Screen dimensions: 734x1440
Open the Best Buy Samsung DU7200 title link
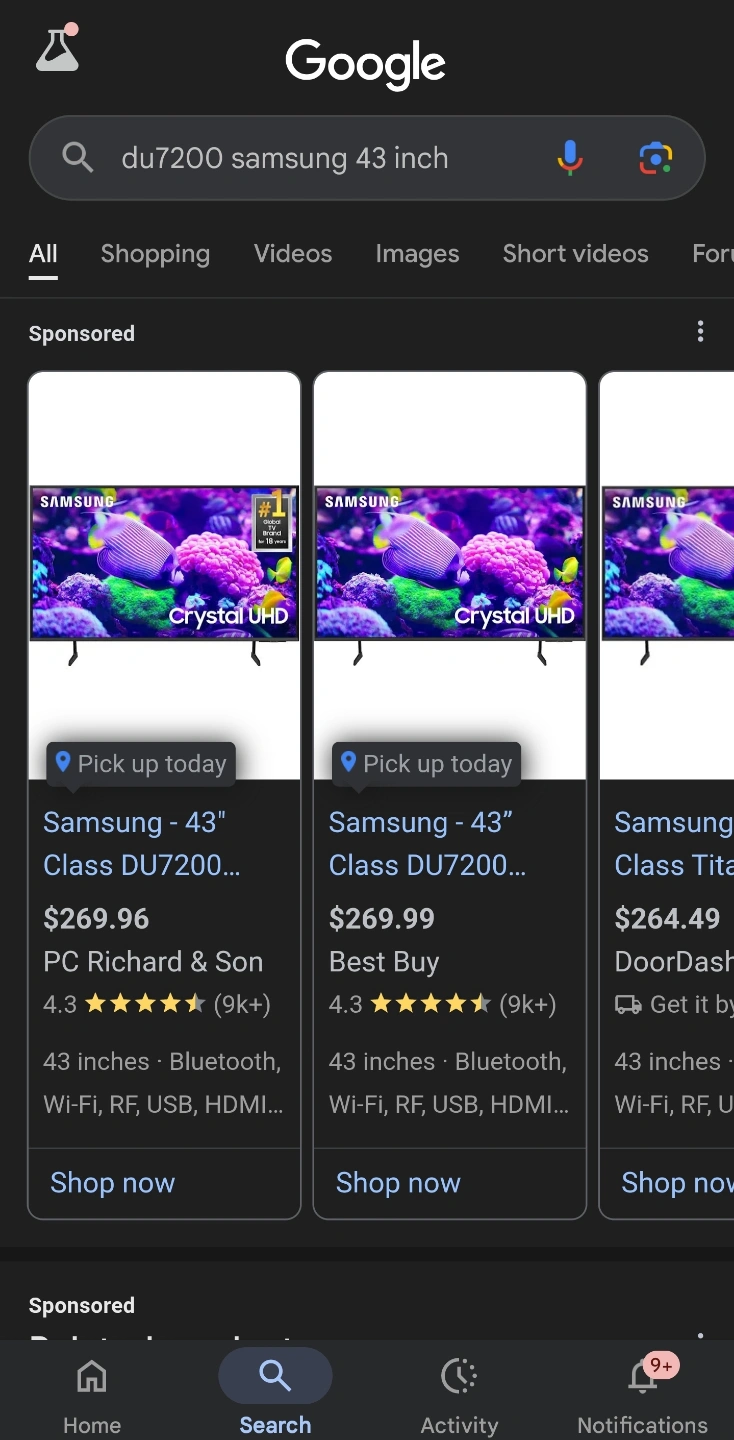click(427, 844)
